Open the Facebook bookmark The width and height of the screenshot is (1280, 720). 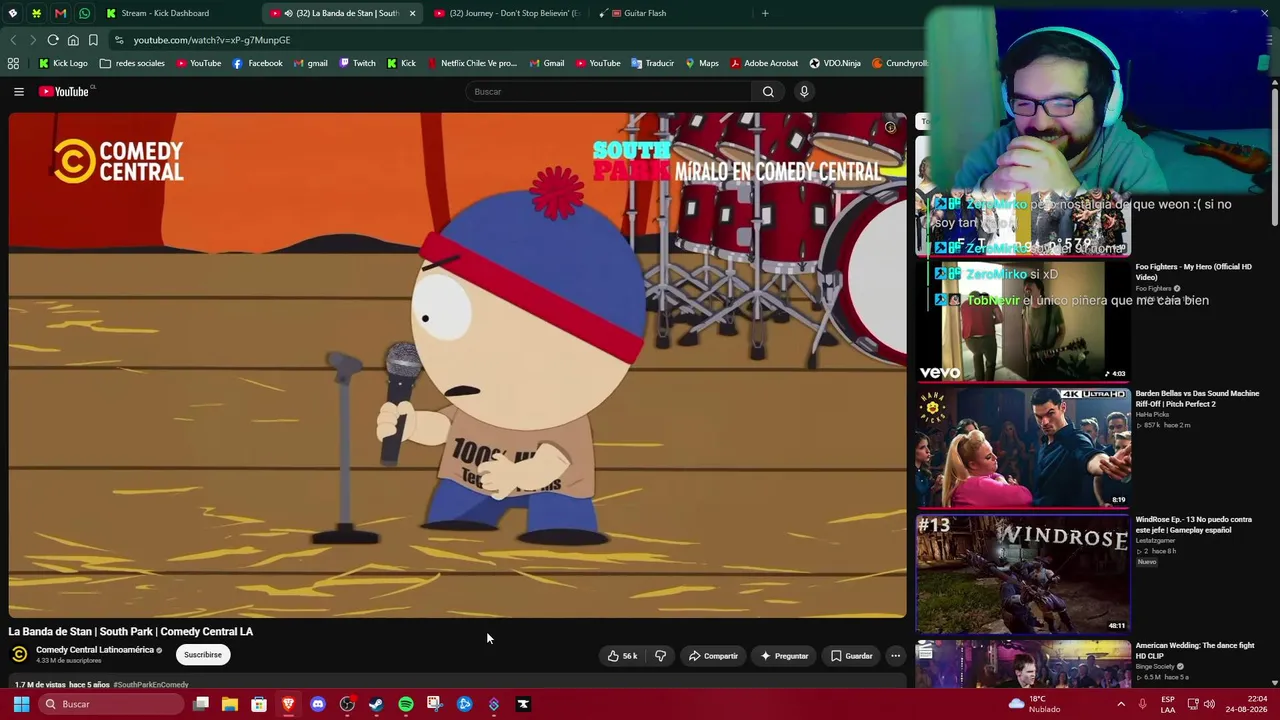pyautogui.click(x=257, y=63)
